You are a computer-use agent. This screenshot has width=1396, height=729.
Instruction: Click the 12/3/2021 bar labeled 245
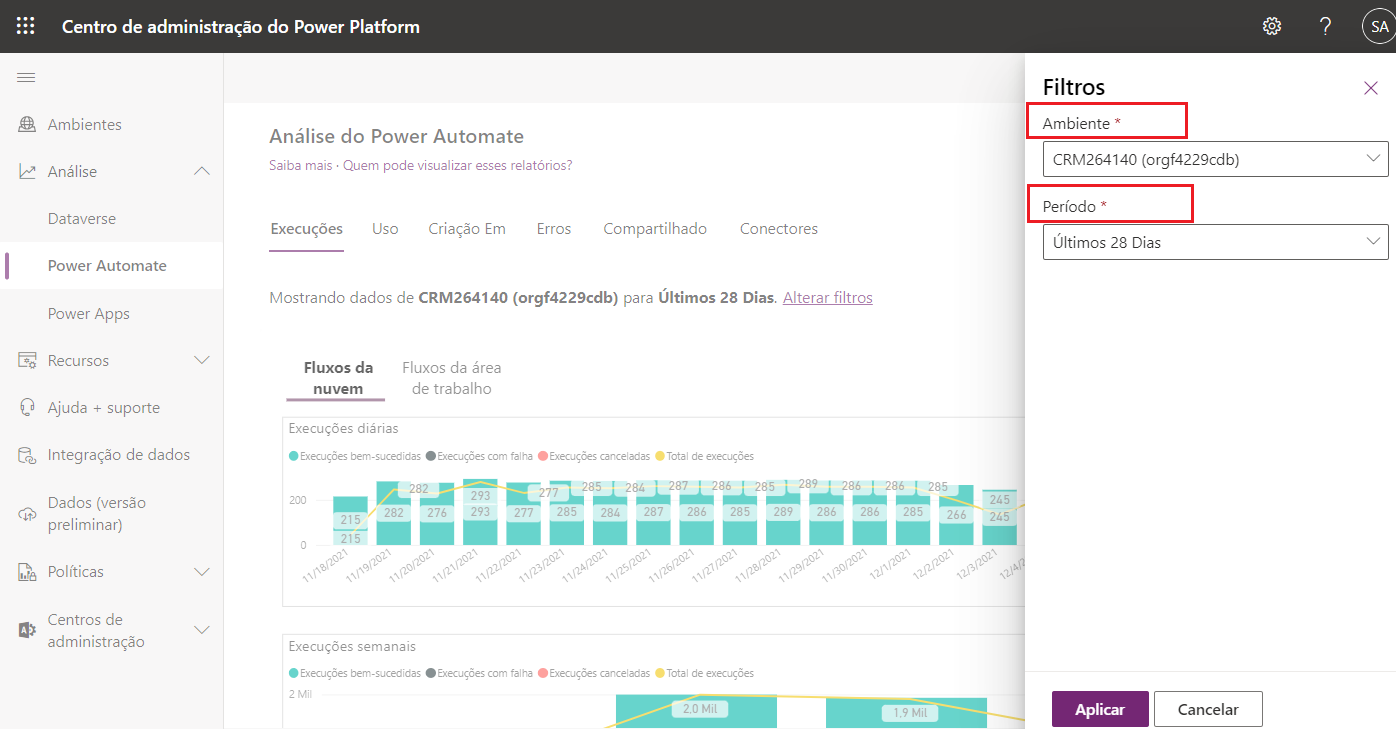pos(999,518)
